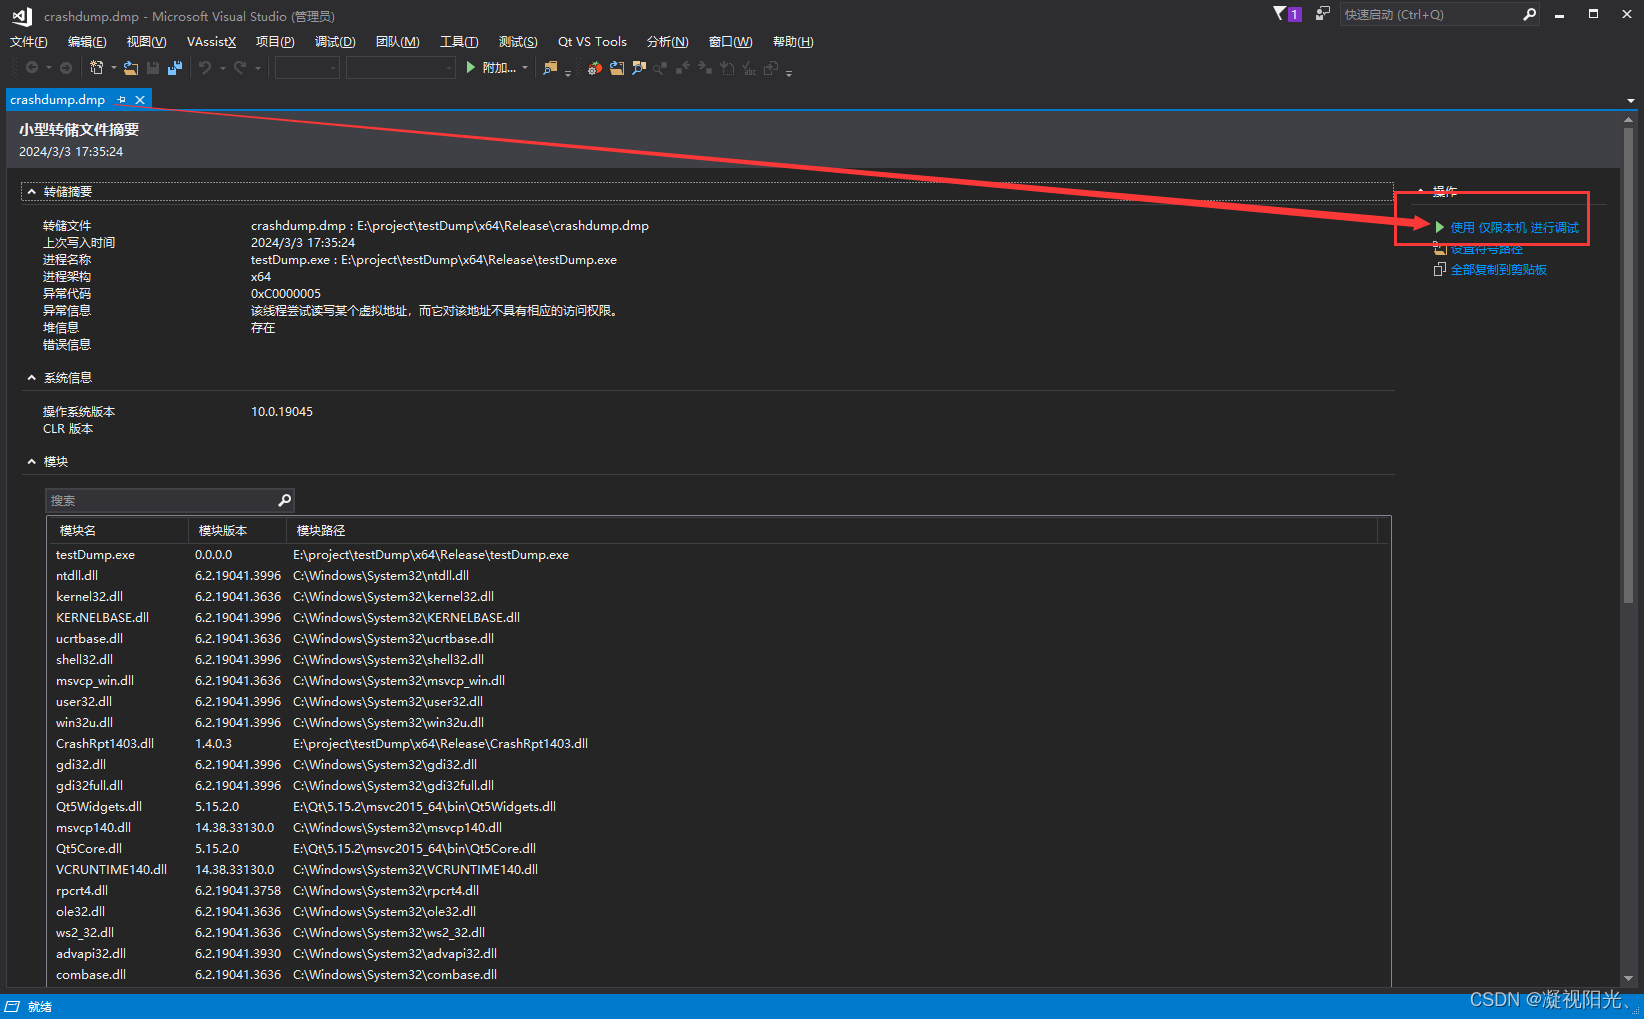Collapse the 模块 section
This screenshot has height=1019, width=1644.
(31, 461)
